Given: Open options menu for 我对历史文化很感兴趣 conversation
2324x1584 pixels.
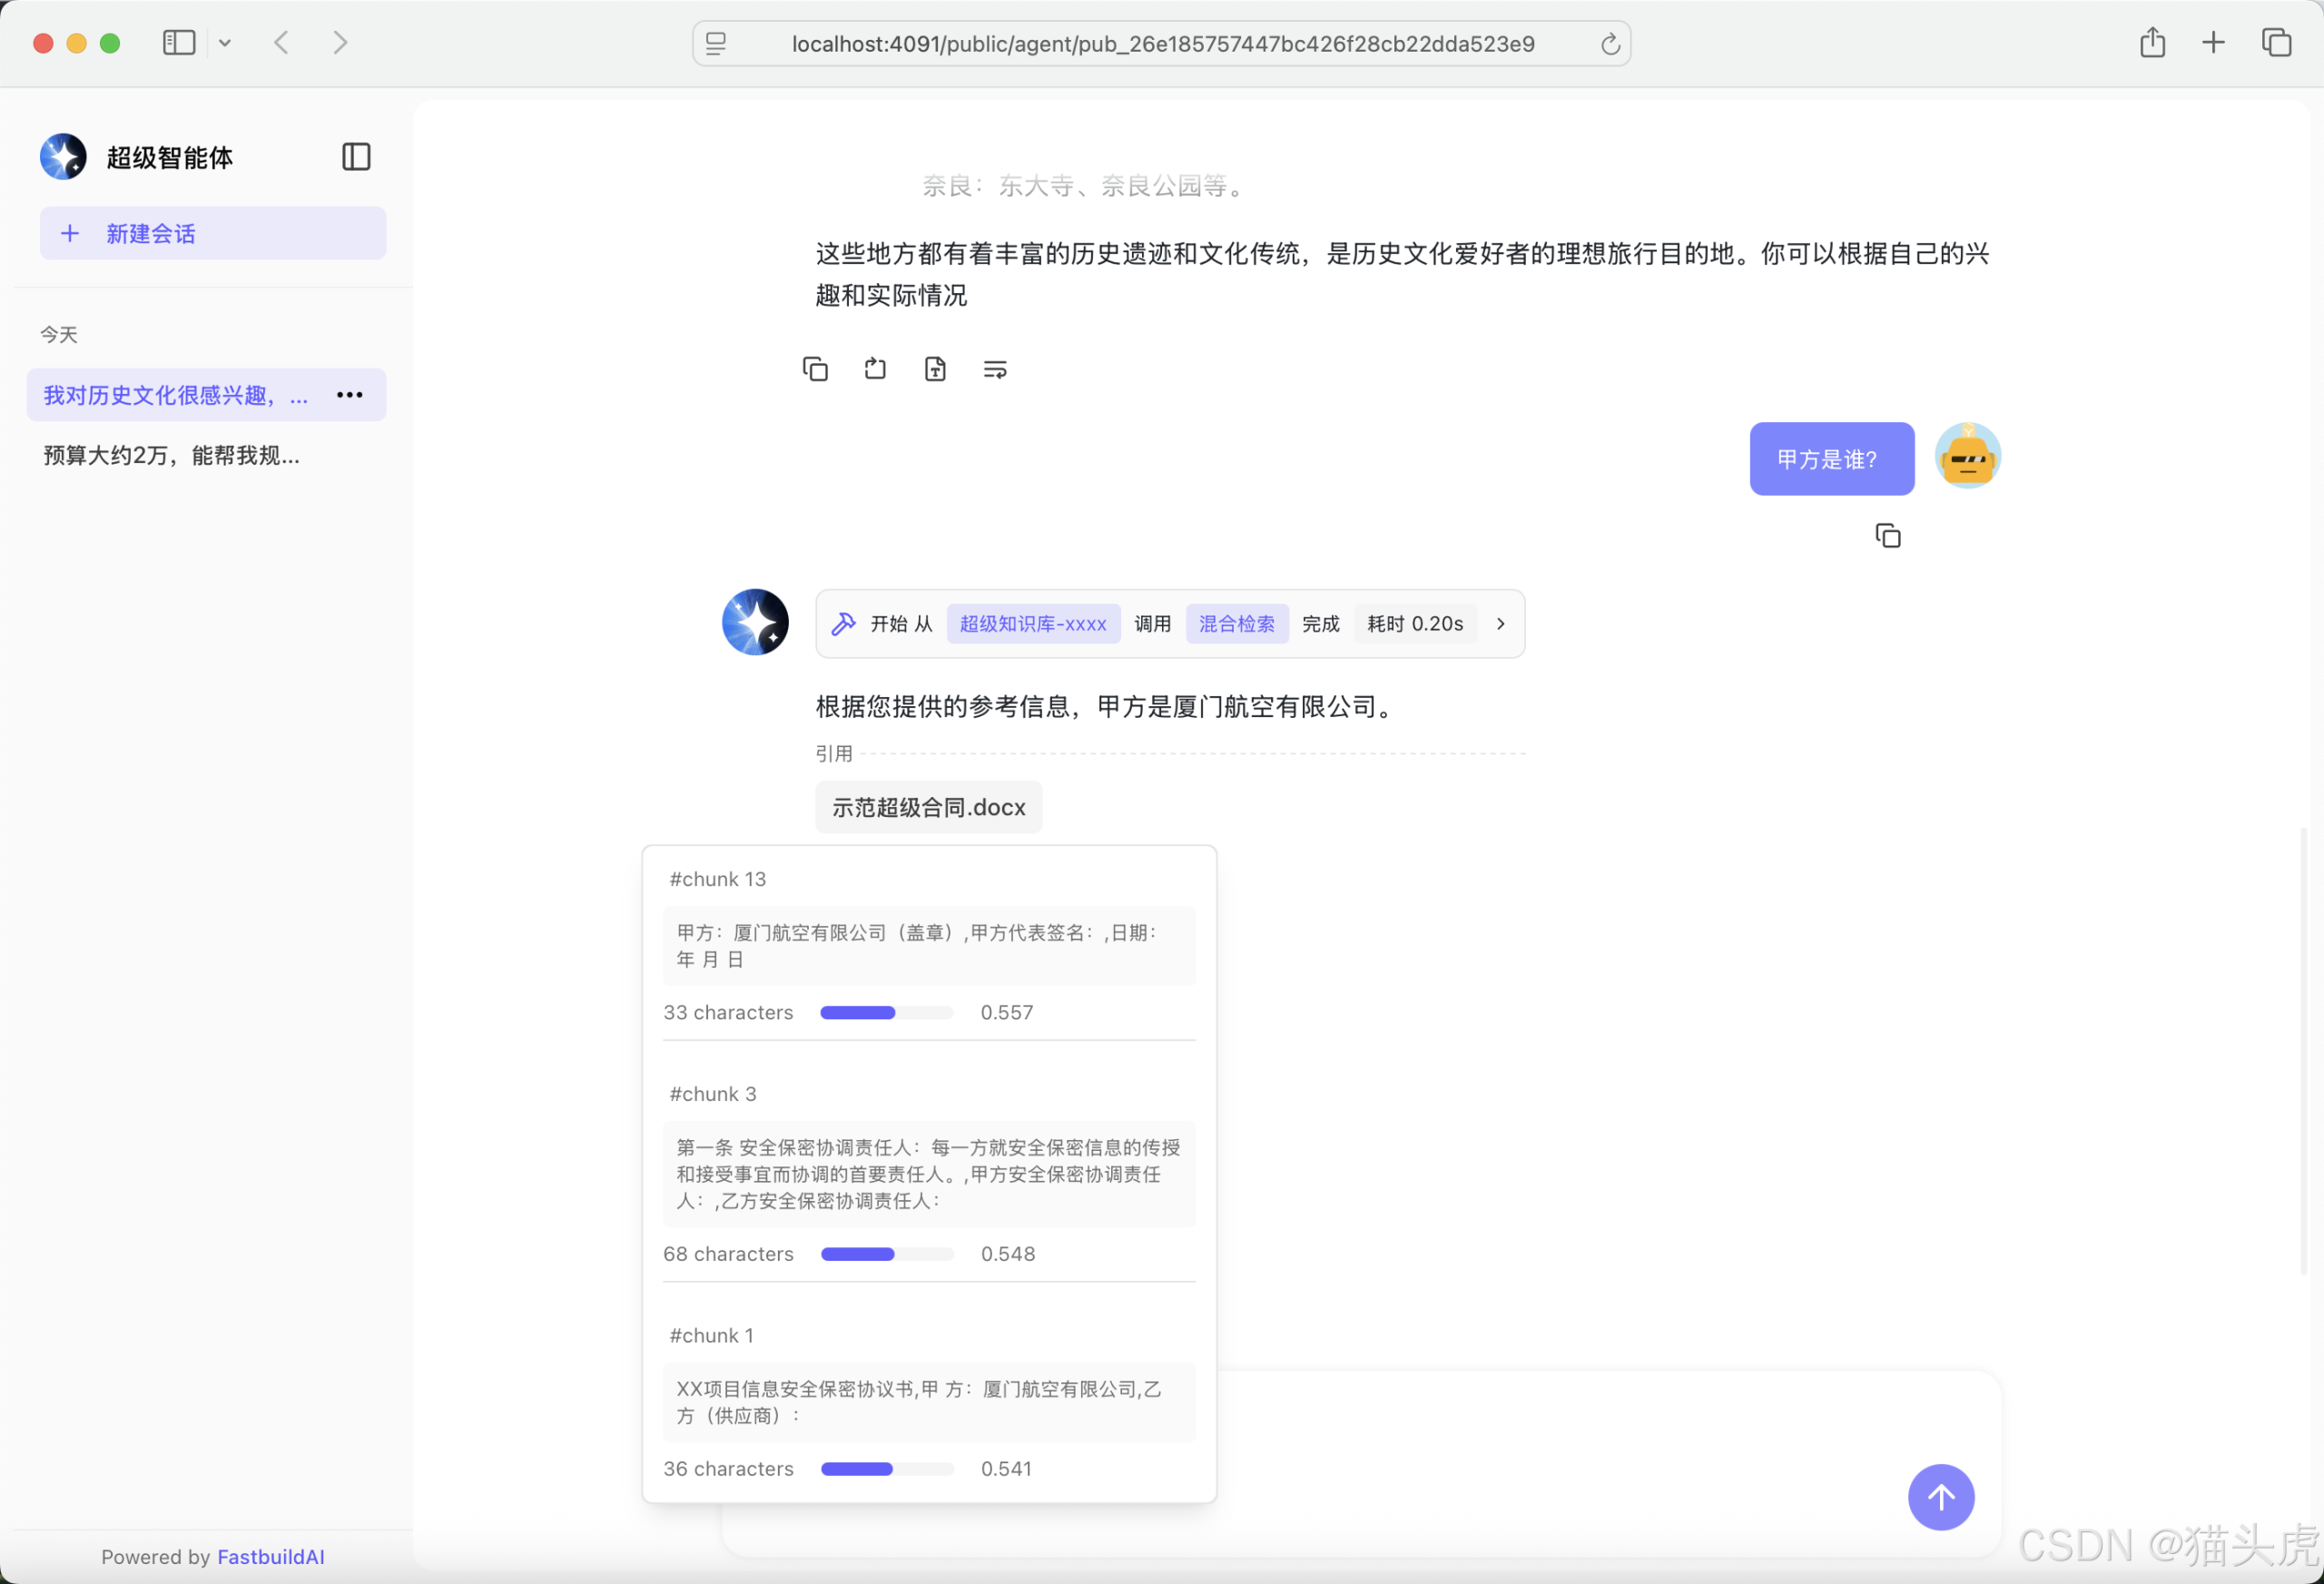Looking at the screenshot, I should (348, 395).
